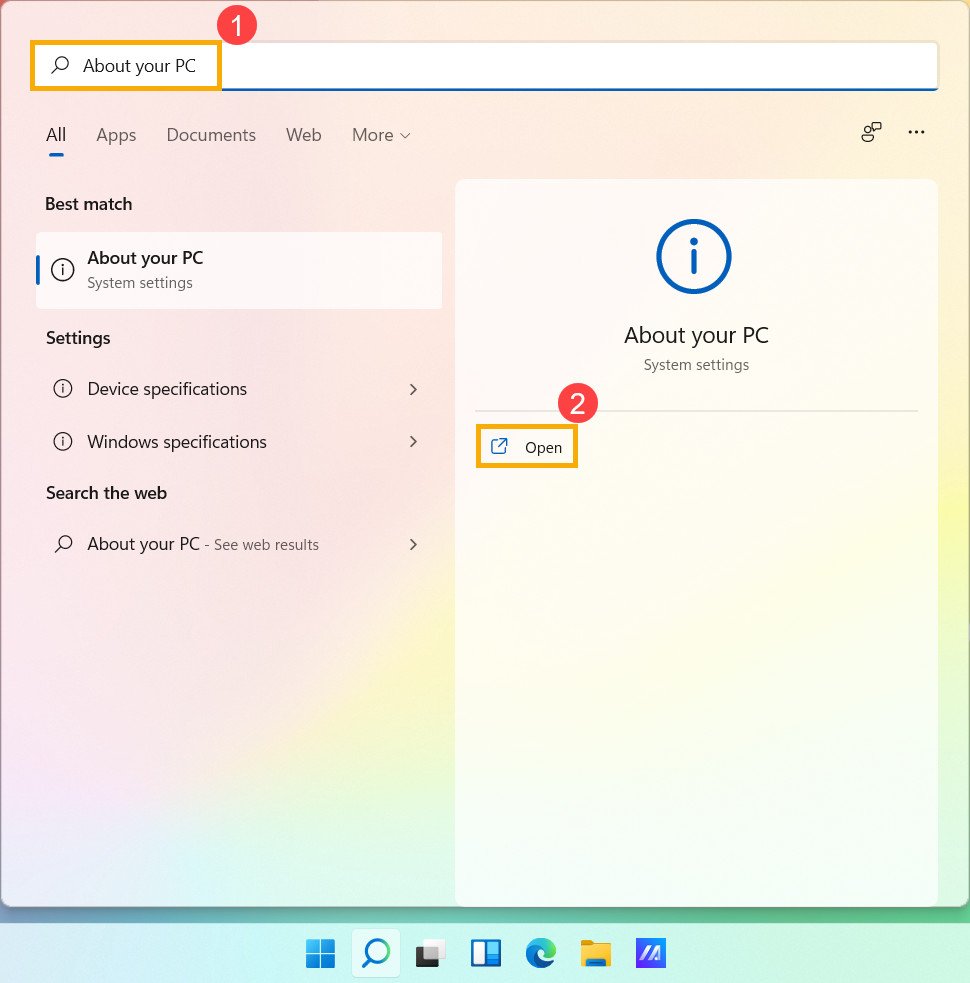The width and height of the screenshot is (970, 983).
Task: Select the All tab
Action: [56, 135]
